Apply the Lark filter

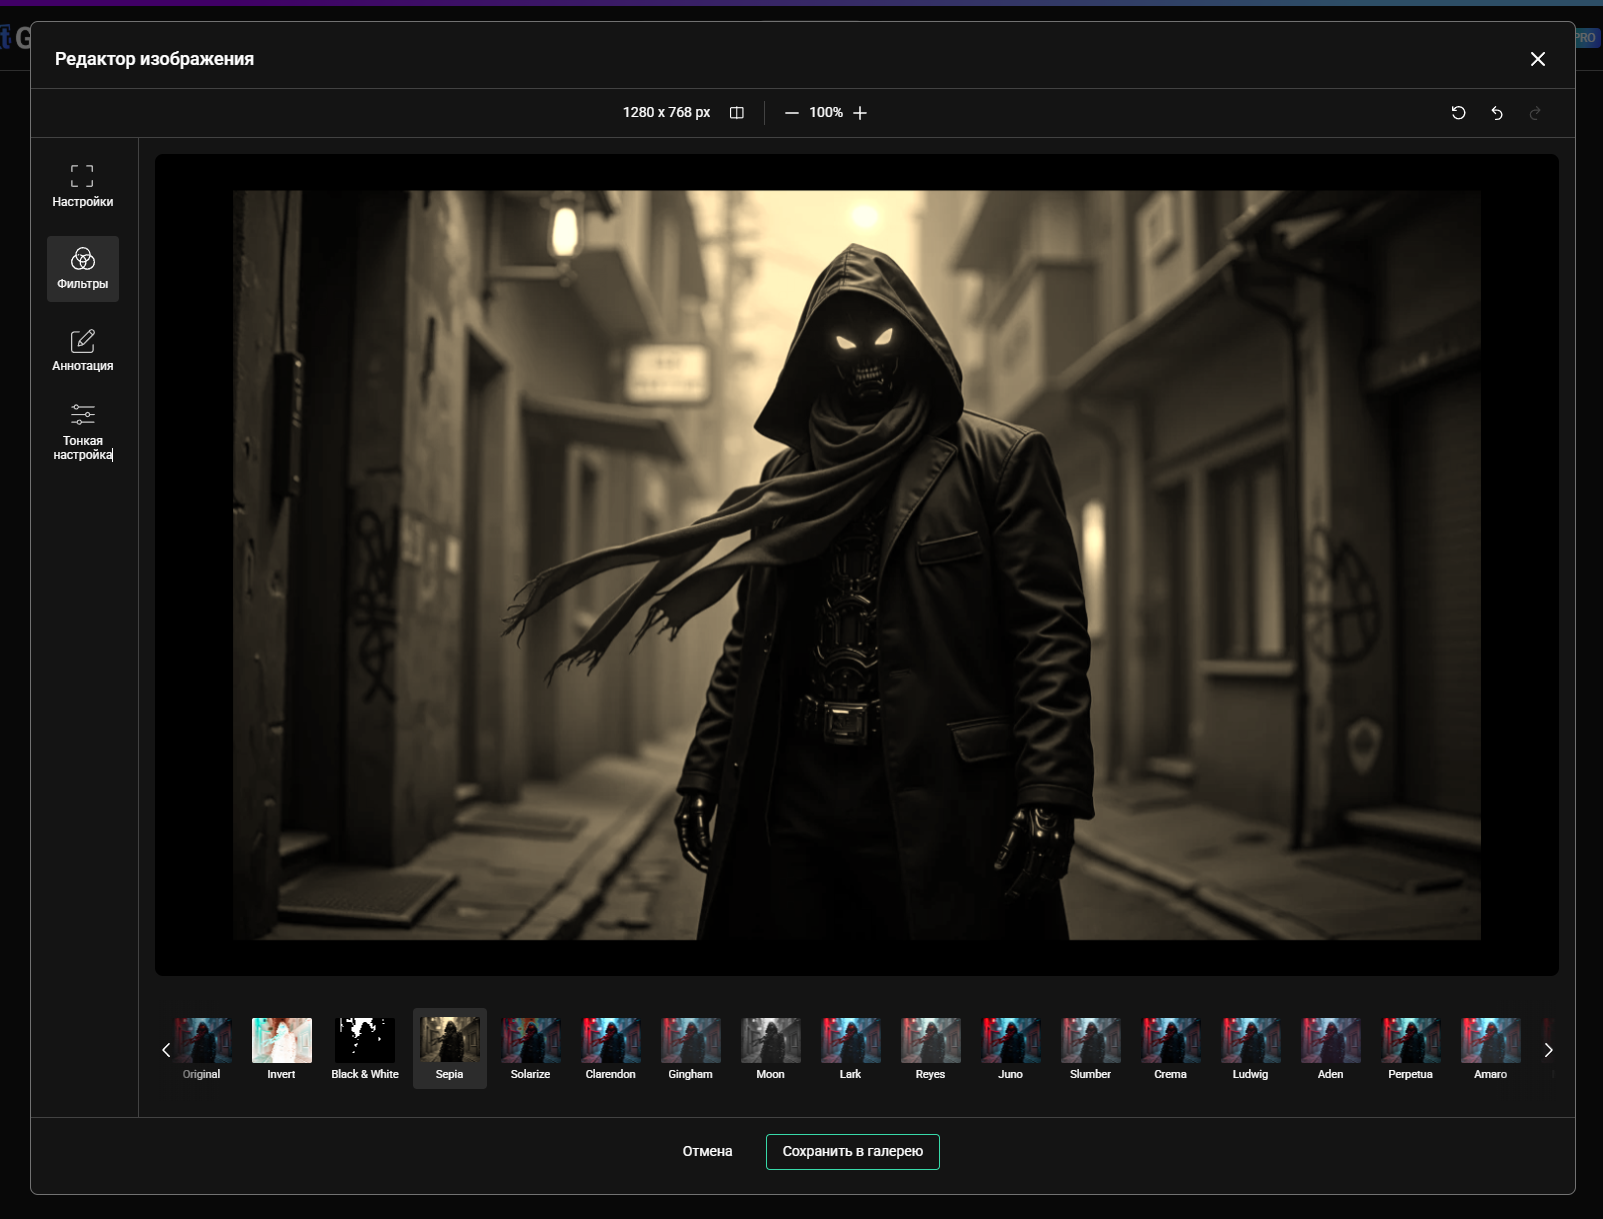click(851, 1048)
